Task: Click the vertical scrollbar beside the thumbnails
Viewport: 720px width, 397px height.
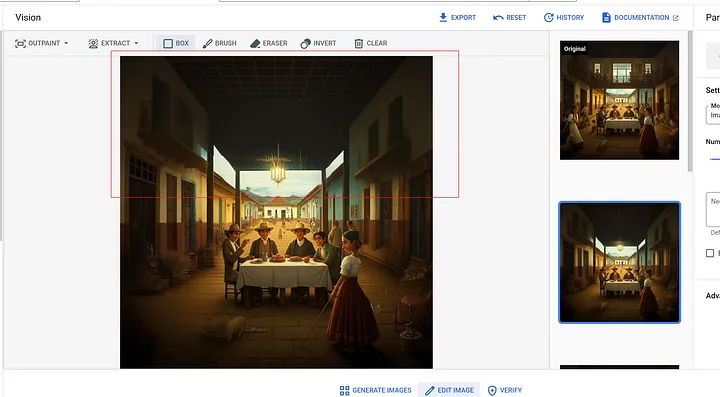Action: pyautogui.click(x=689, y=101)
